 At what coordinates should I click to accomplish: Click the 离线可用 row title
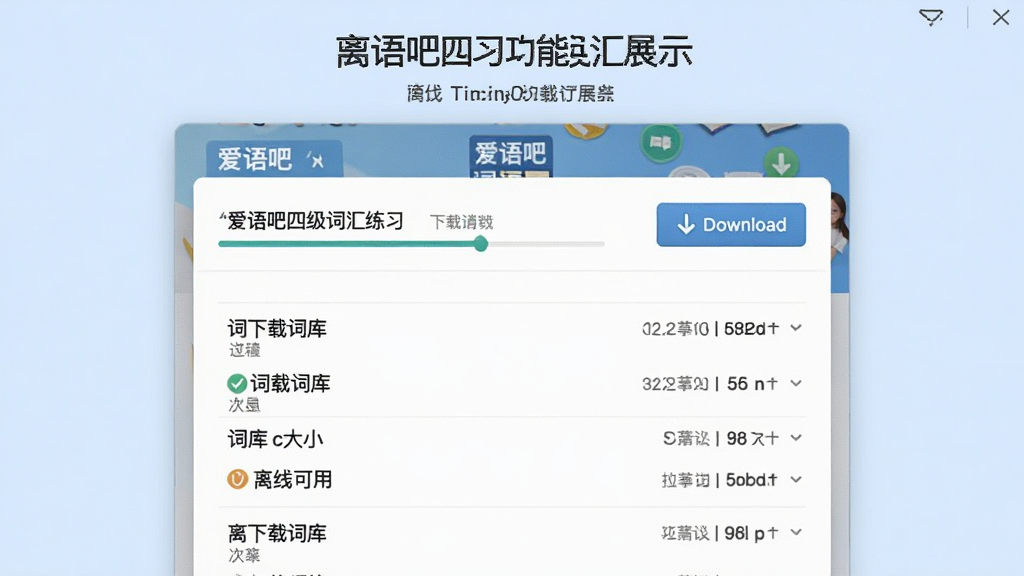pos(293,480)
